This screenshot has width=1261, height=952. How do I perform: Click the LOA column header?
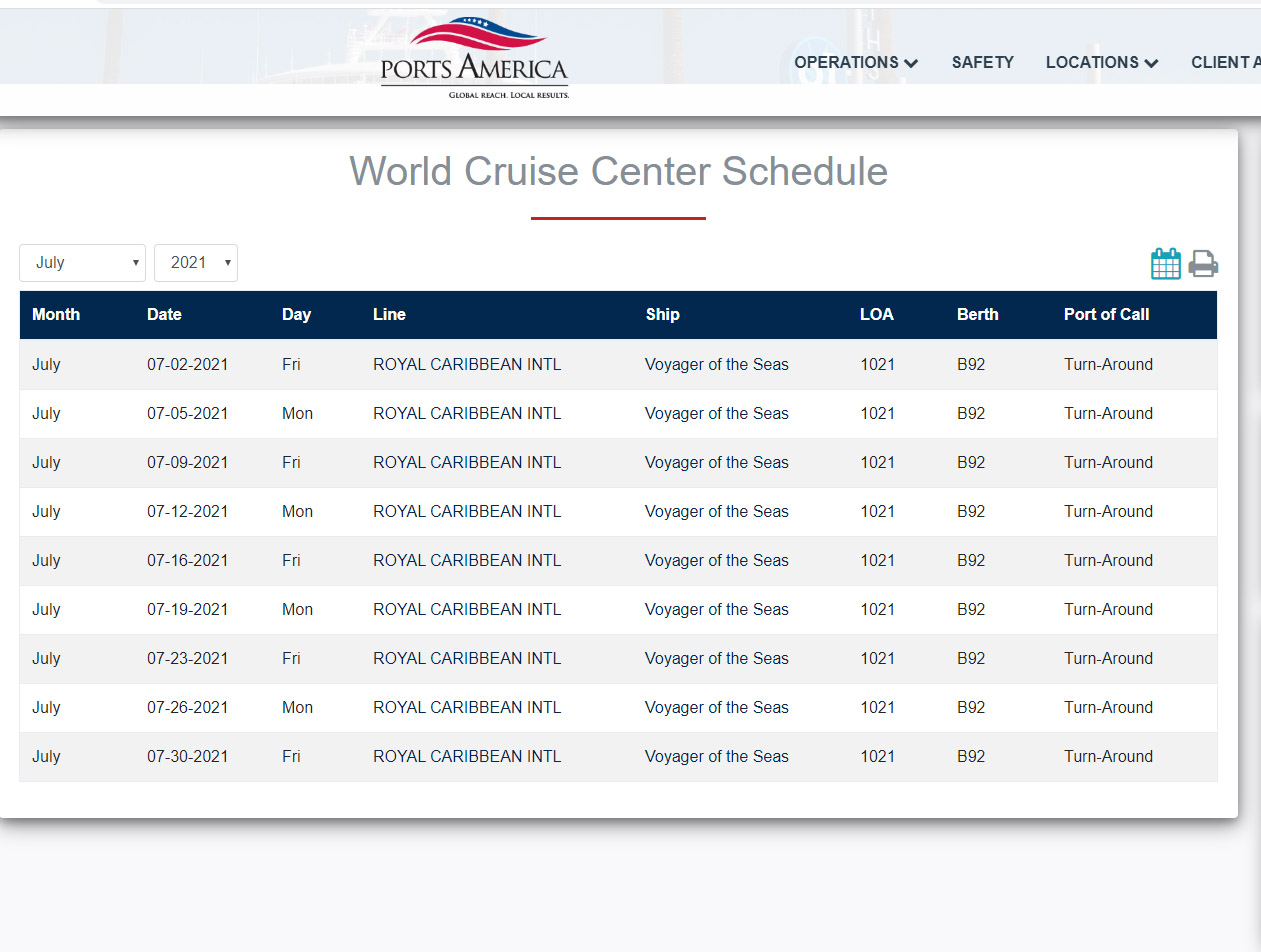pos(877,314)
